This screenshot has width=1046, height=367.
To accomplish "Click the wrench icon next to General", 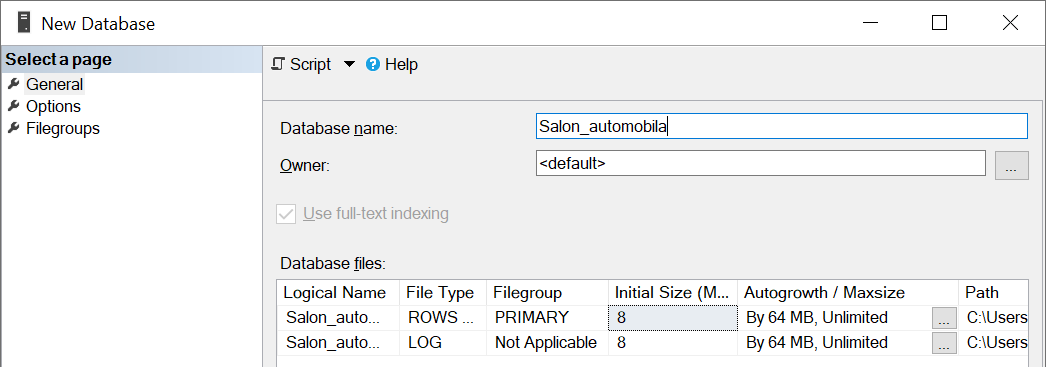I will click(13, 84).
